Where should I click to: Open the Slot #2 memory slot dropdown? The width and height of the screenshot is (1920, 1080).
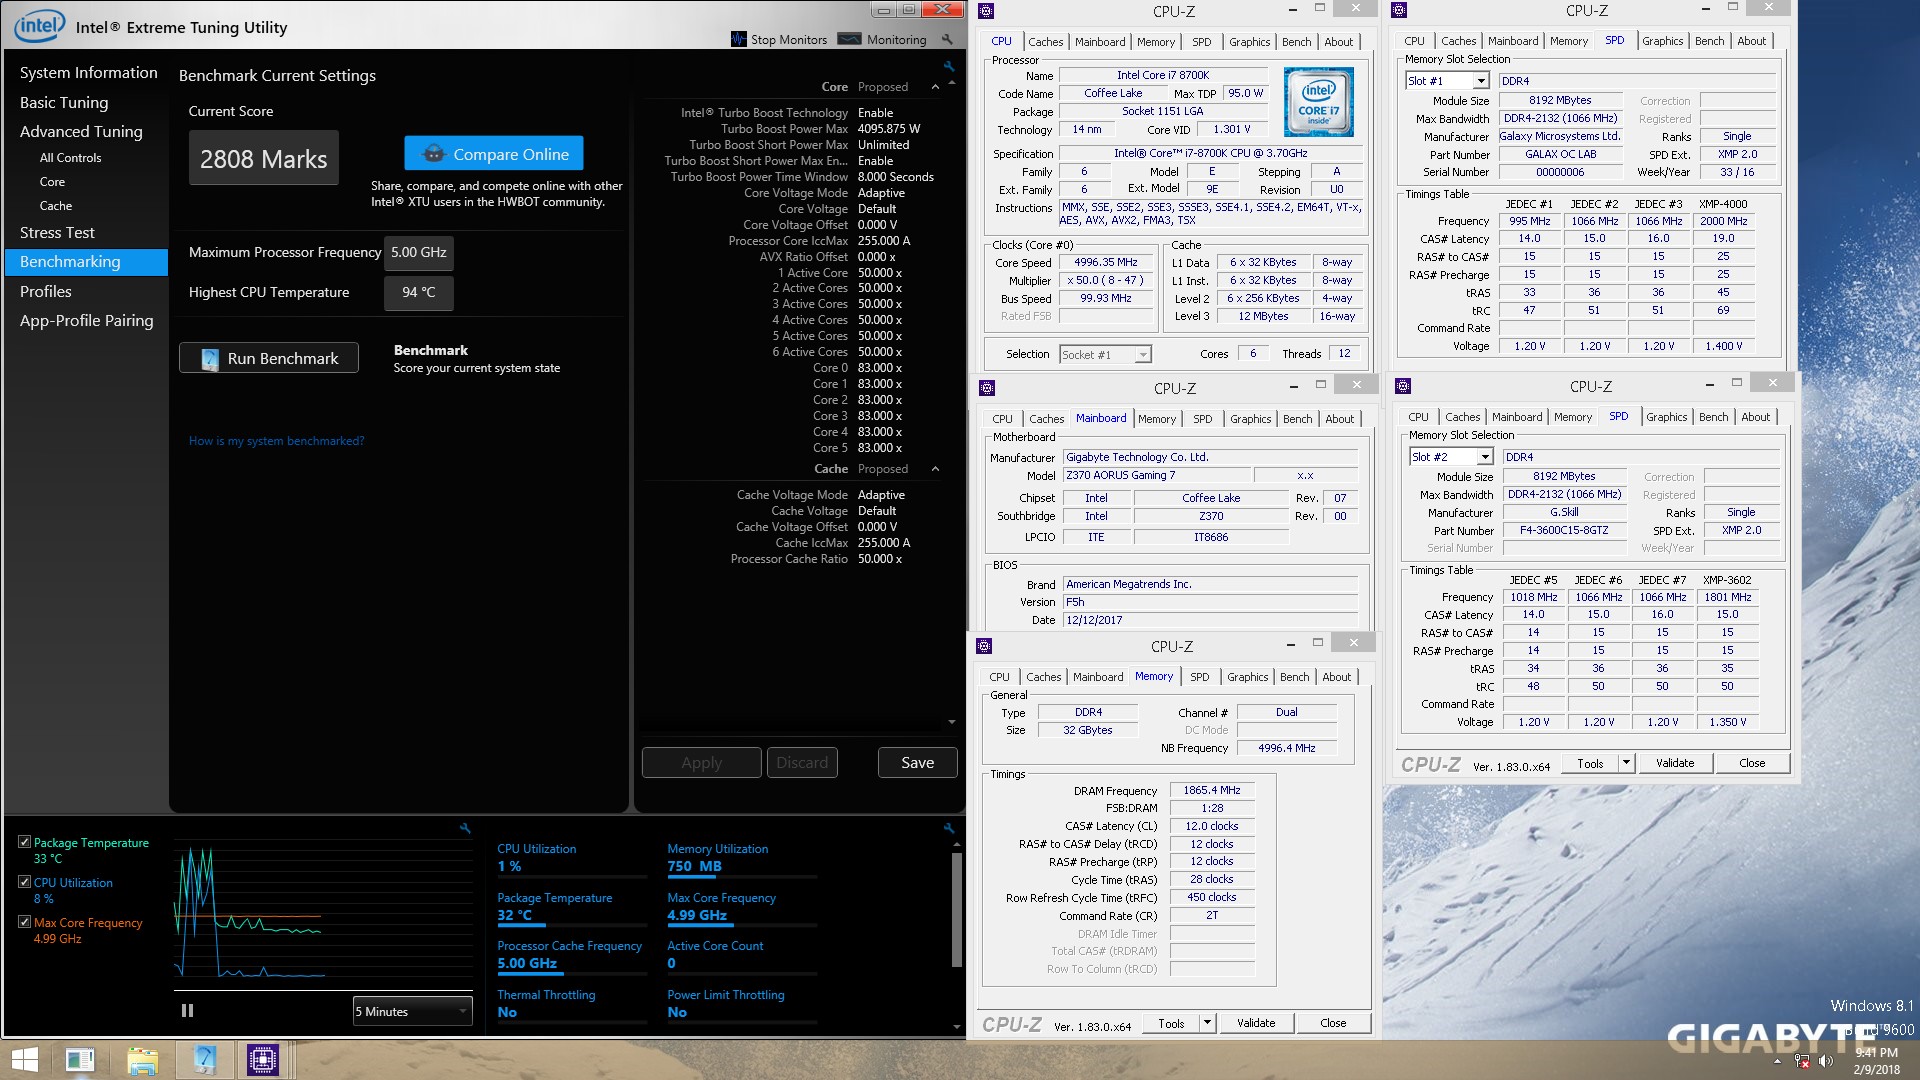(1485, 457)
